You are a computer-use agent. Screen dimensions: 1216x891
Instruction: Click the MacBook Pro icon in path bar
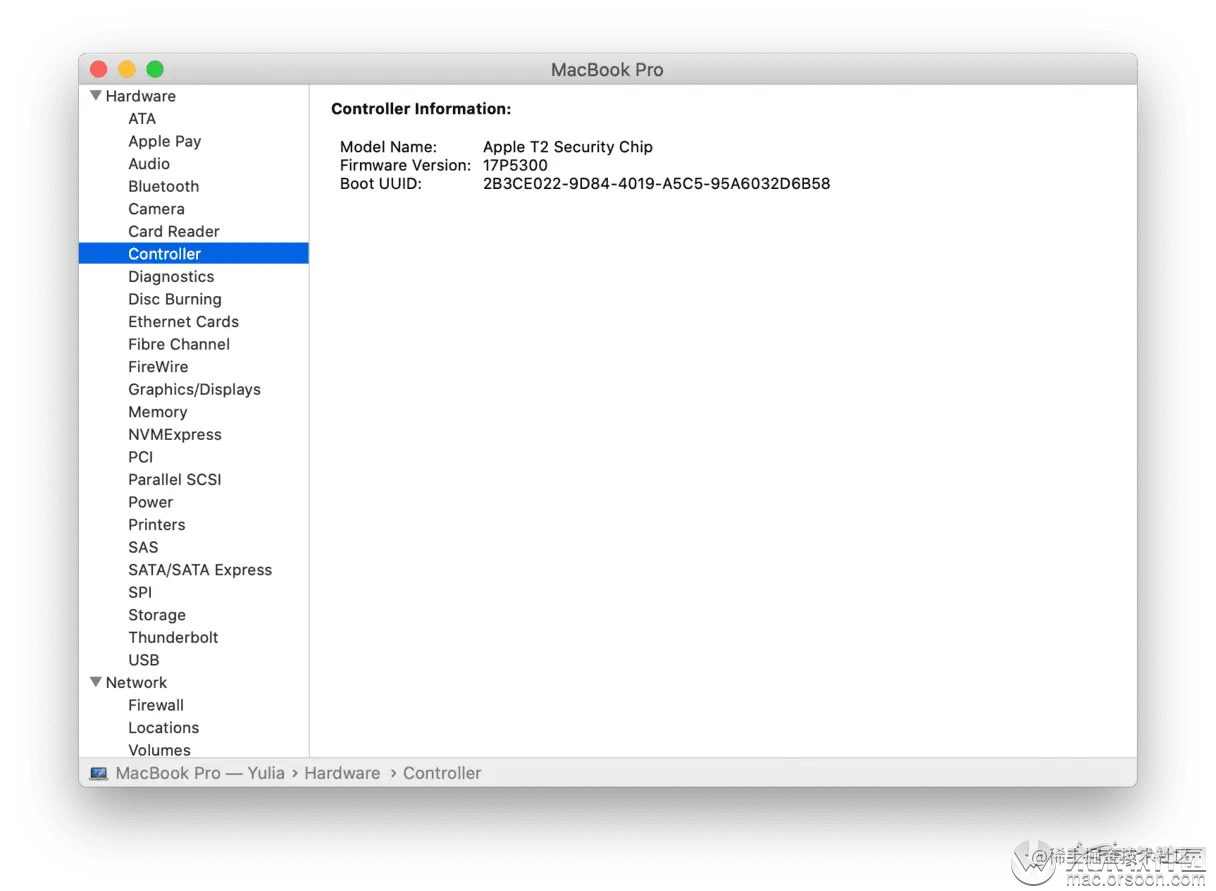(98, 773)
